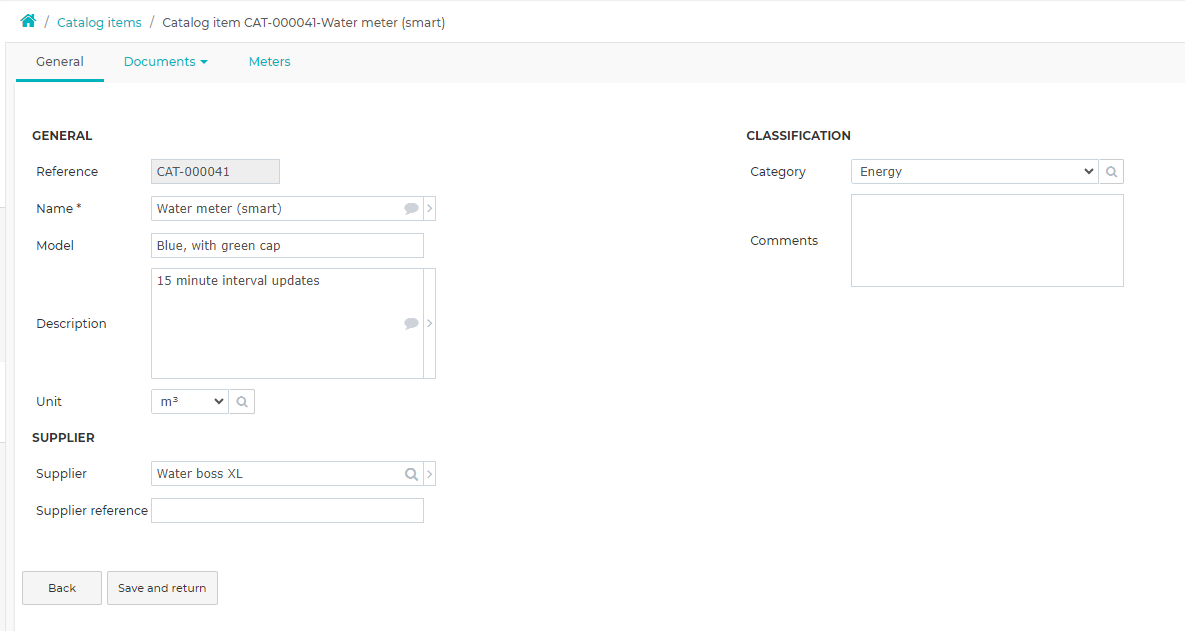1185x631 pixels.
Task: Click the Unit search magnifier icon
Action: pos(242,402)
